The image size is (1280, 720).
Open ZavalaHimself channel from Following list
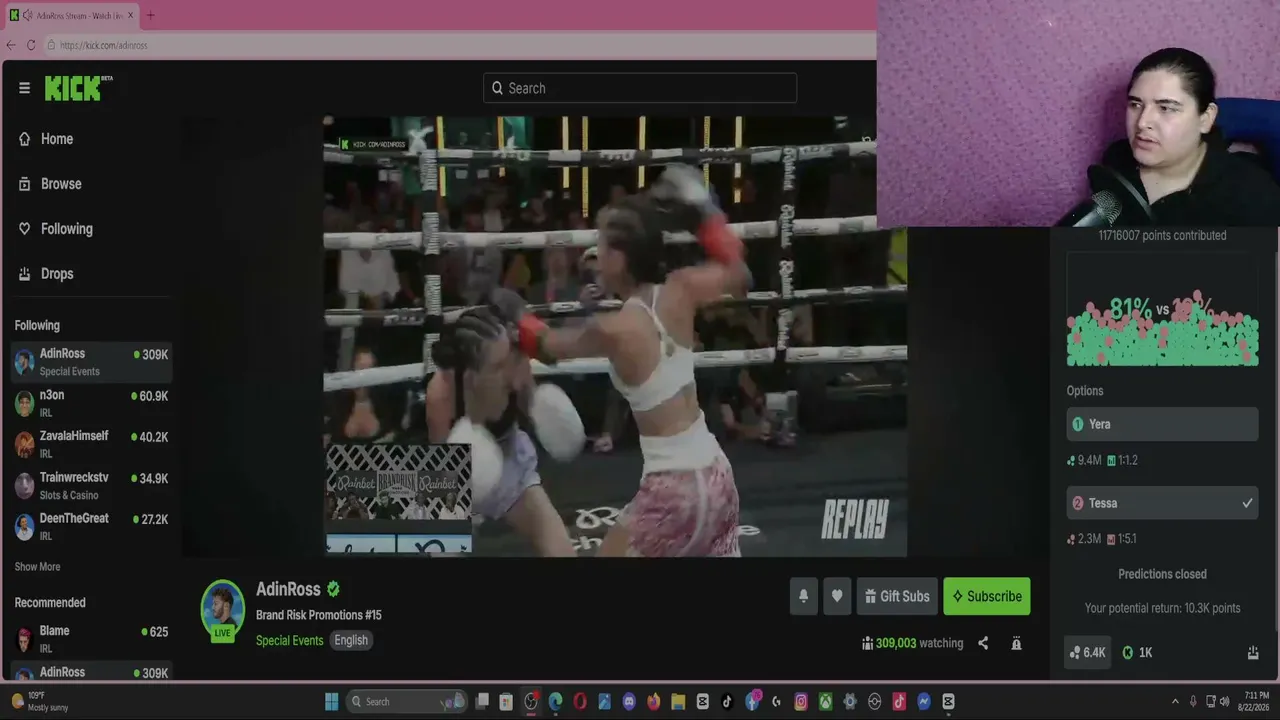[x=91, y=444]
